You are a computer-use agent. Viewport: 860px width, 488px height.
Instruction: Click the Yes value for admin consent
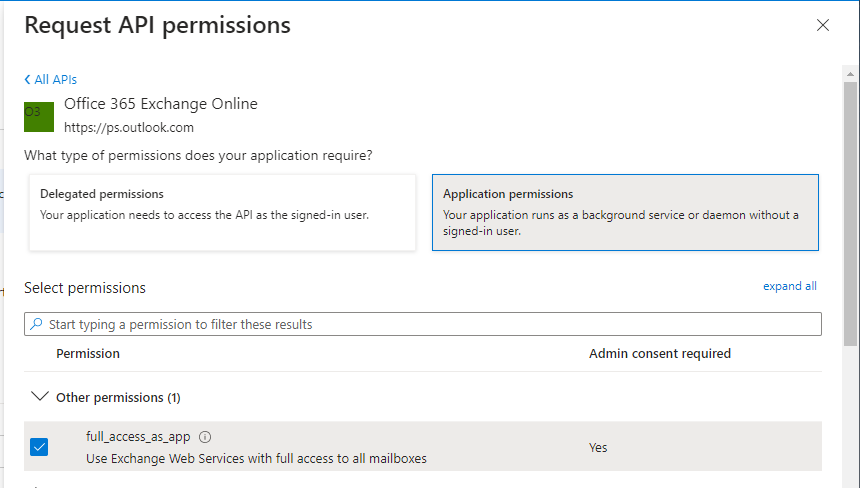click(598, 447)
